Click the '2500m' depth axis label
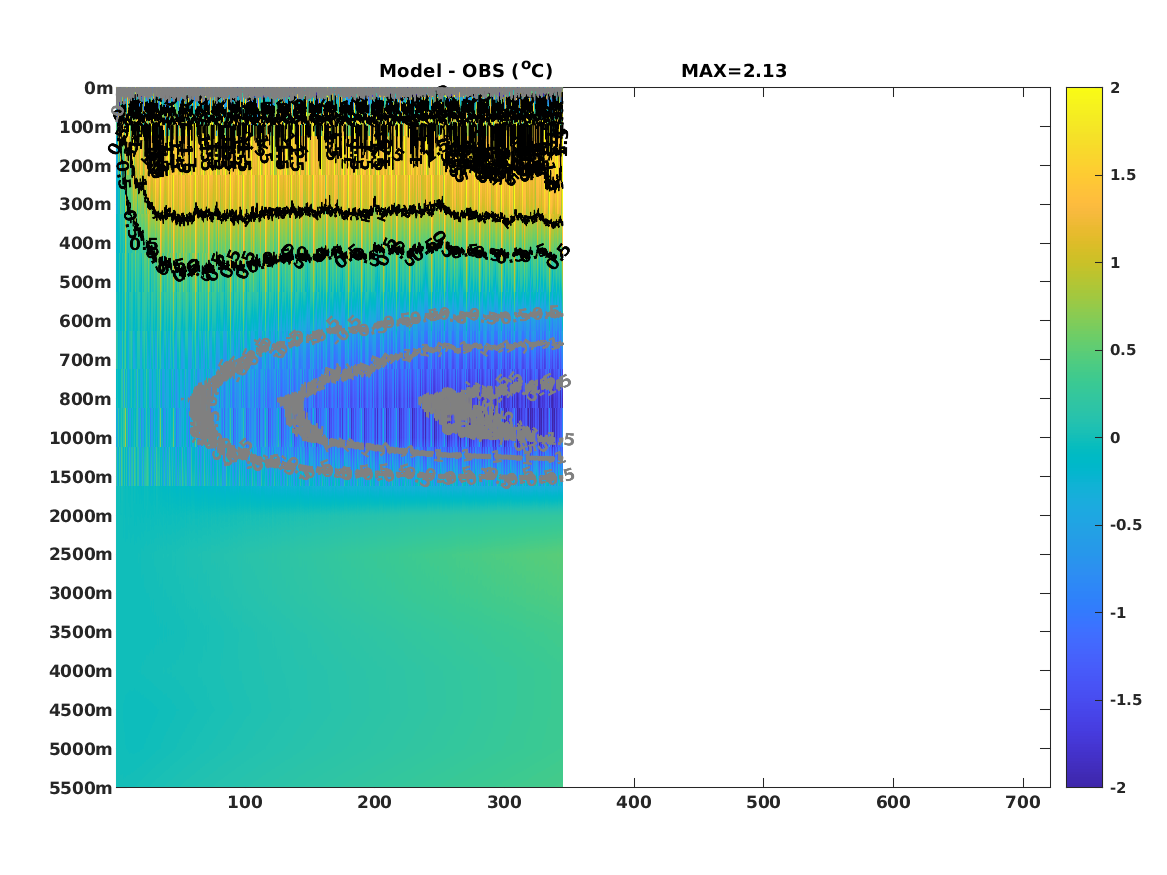 pyautogui.click(x=81, y=554)
